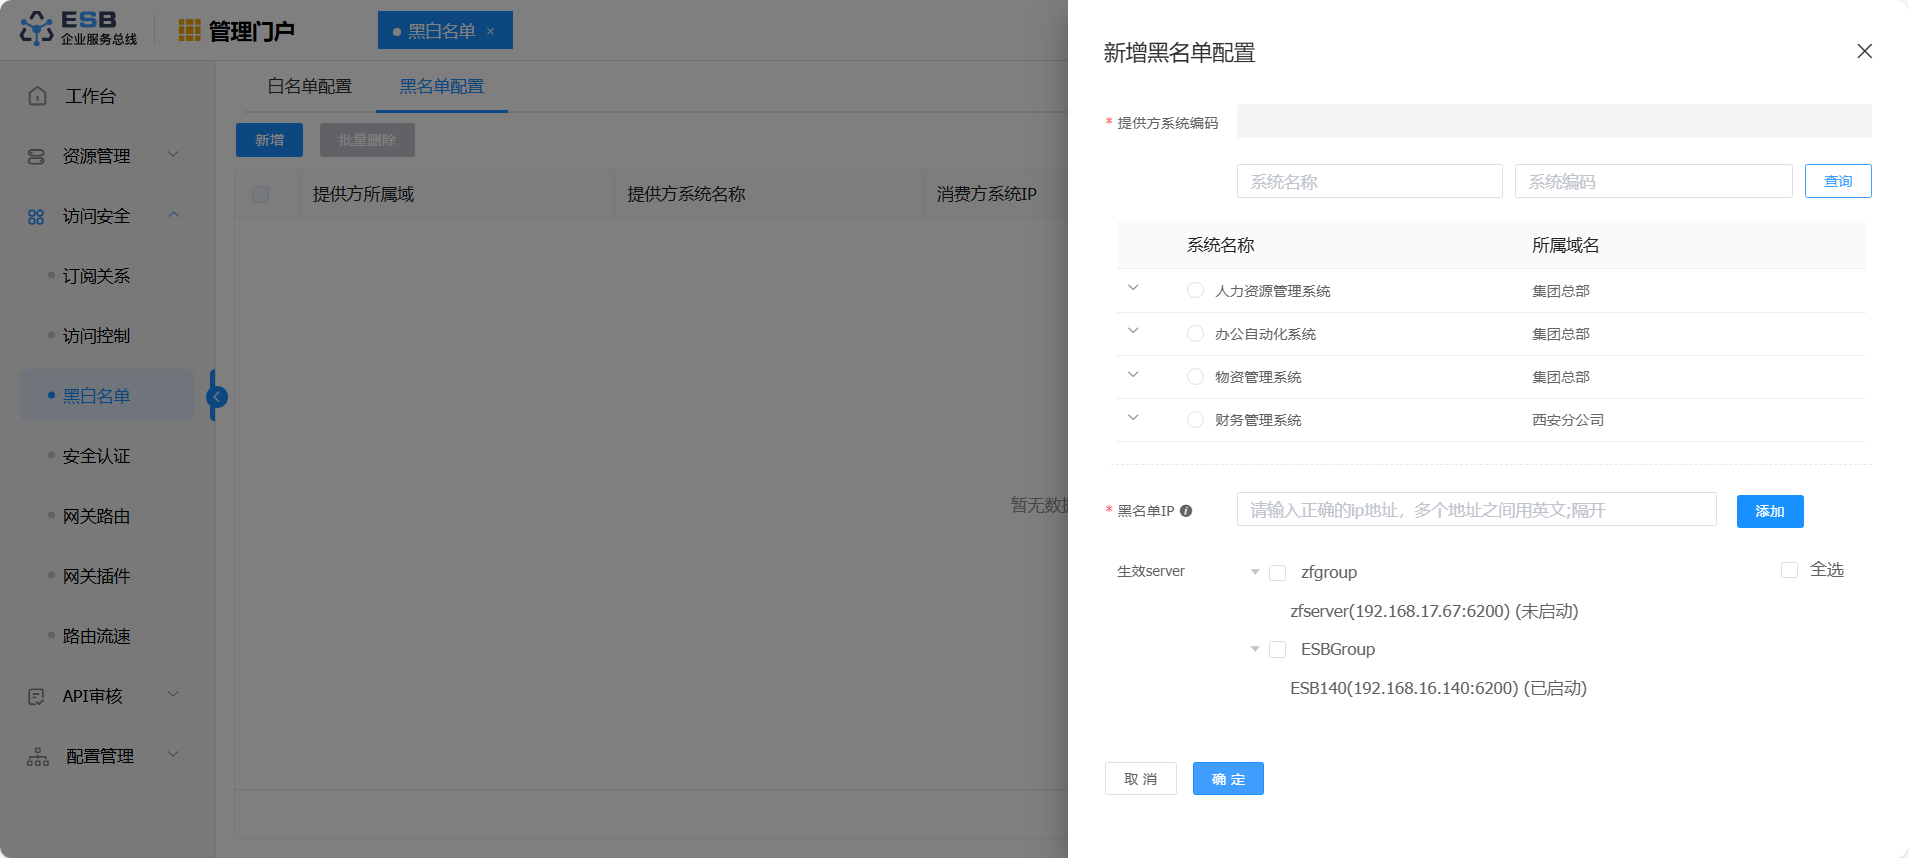Enable the 全选 checkbox

1789,570
